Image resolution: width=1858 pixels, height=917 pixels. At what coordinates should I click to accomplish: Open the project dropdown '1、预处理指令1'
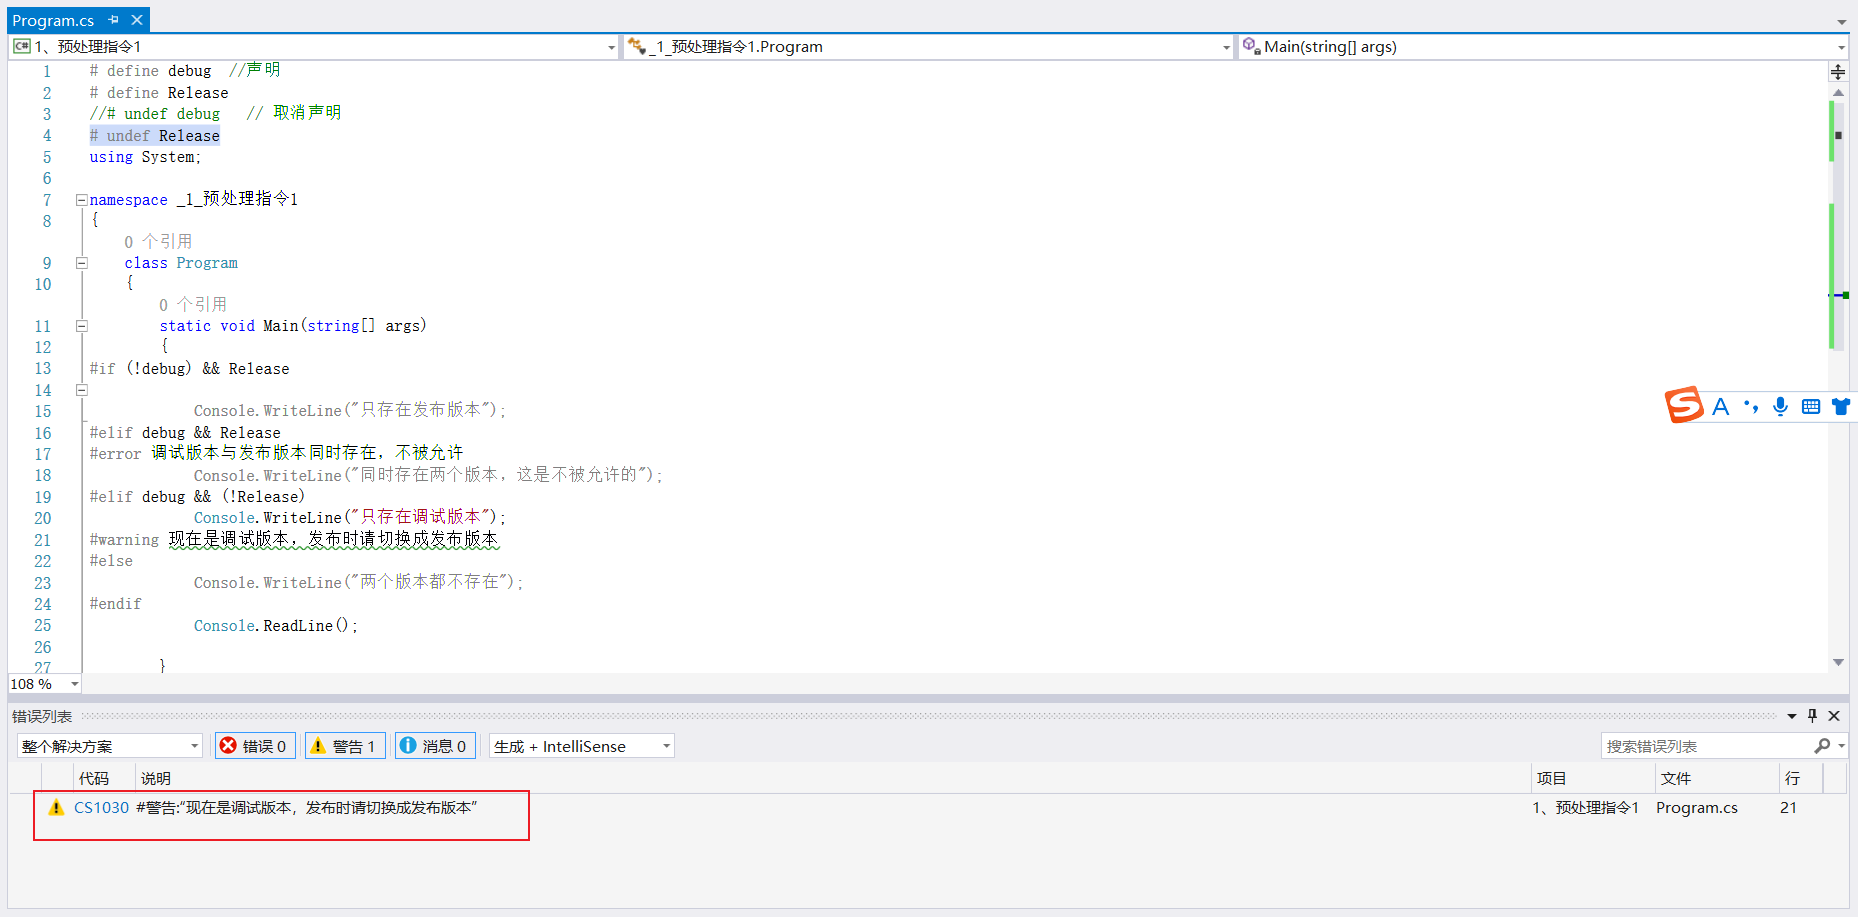coord(315,47)
